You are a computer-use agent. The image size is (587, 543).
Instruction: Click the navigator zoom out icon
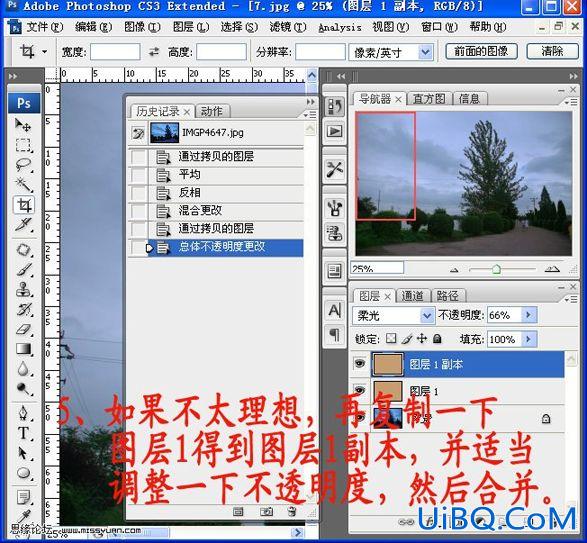454,270
